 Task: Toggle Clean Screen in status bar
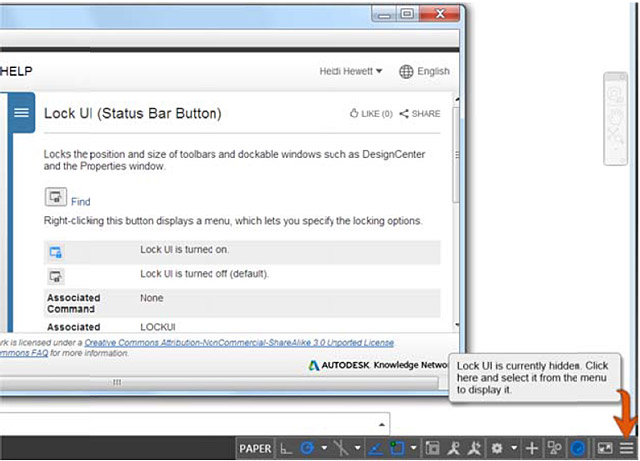(605, 448)
